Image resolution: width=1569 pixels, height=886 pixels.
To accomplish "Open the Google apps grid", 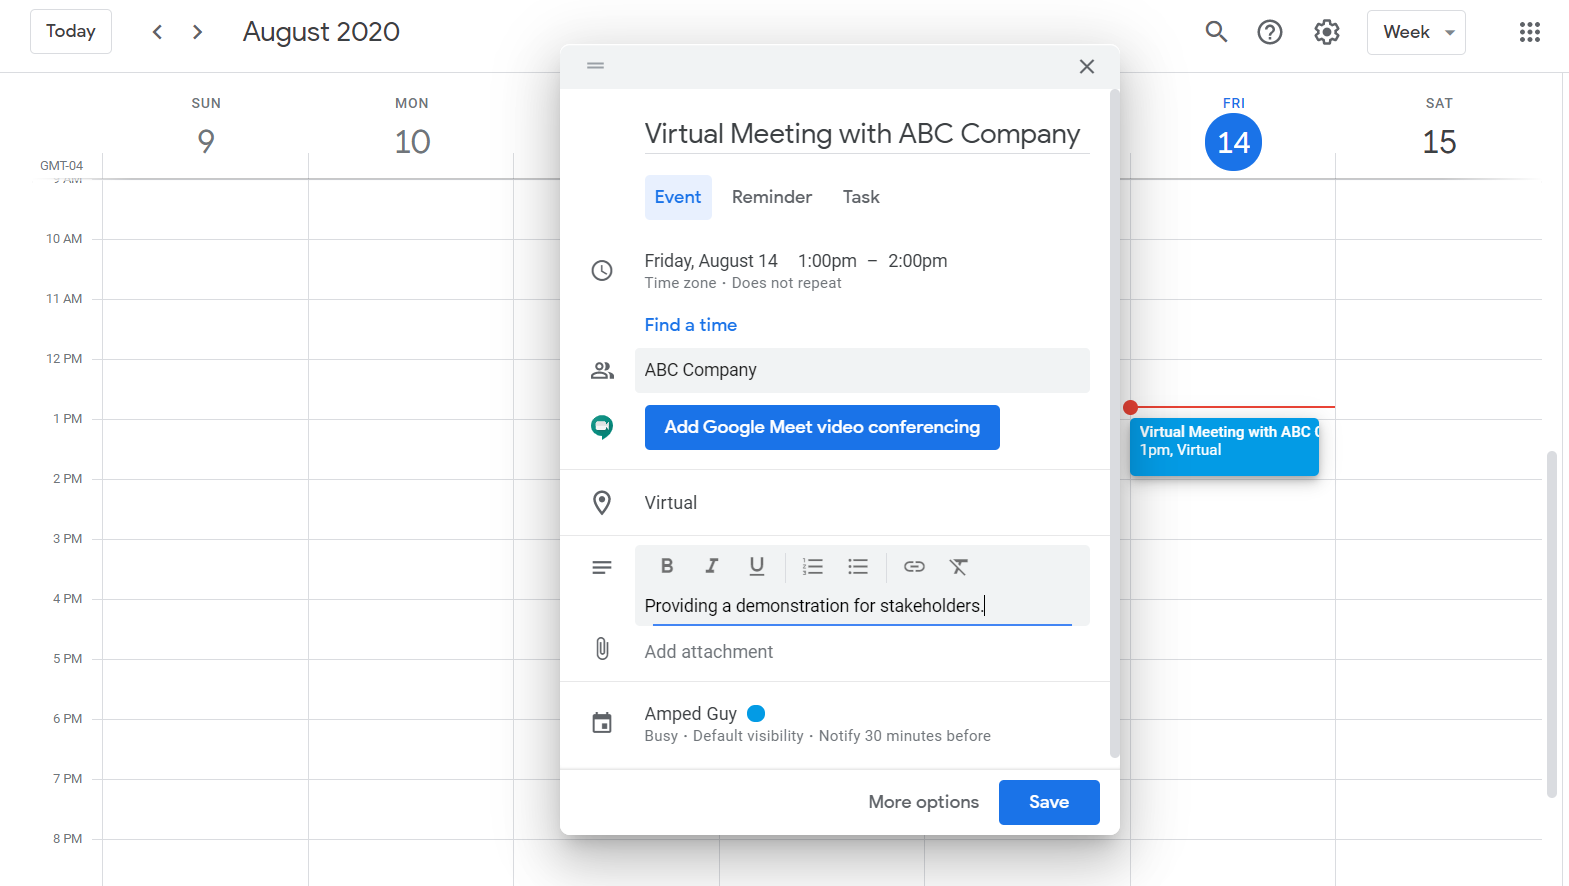I will click(1530, 32).
